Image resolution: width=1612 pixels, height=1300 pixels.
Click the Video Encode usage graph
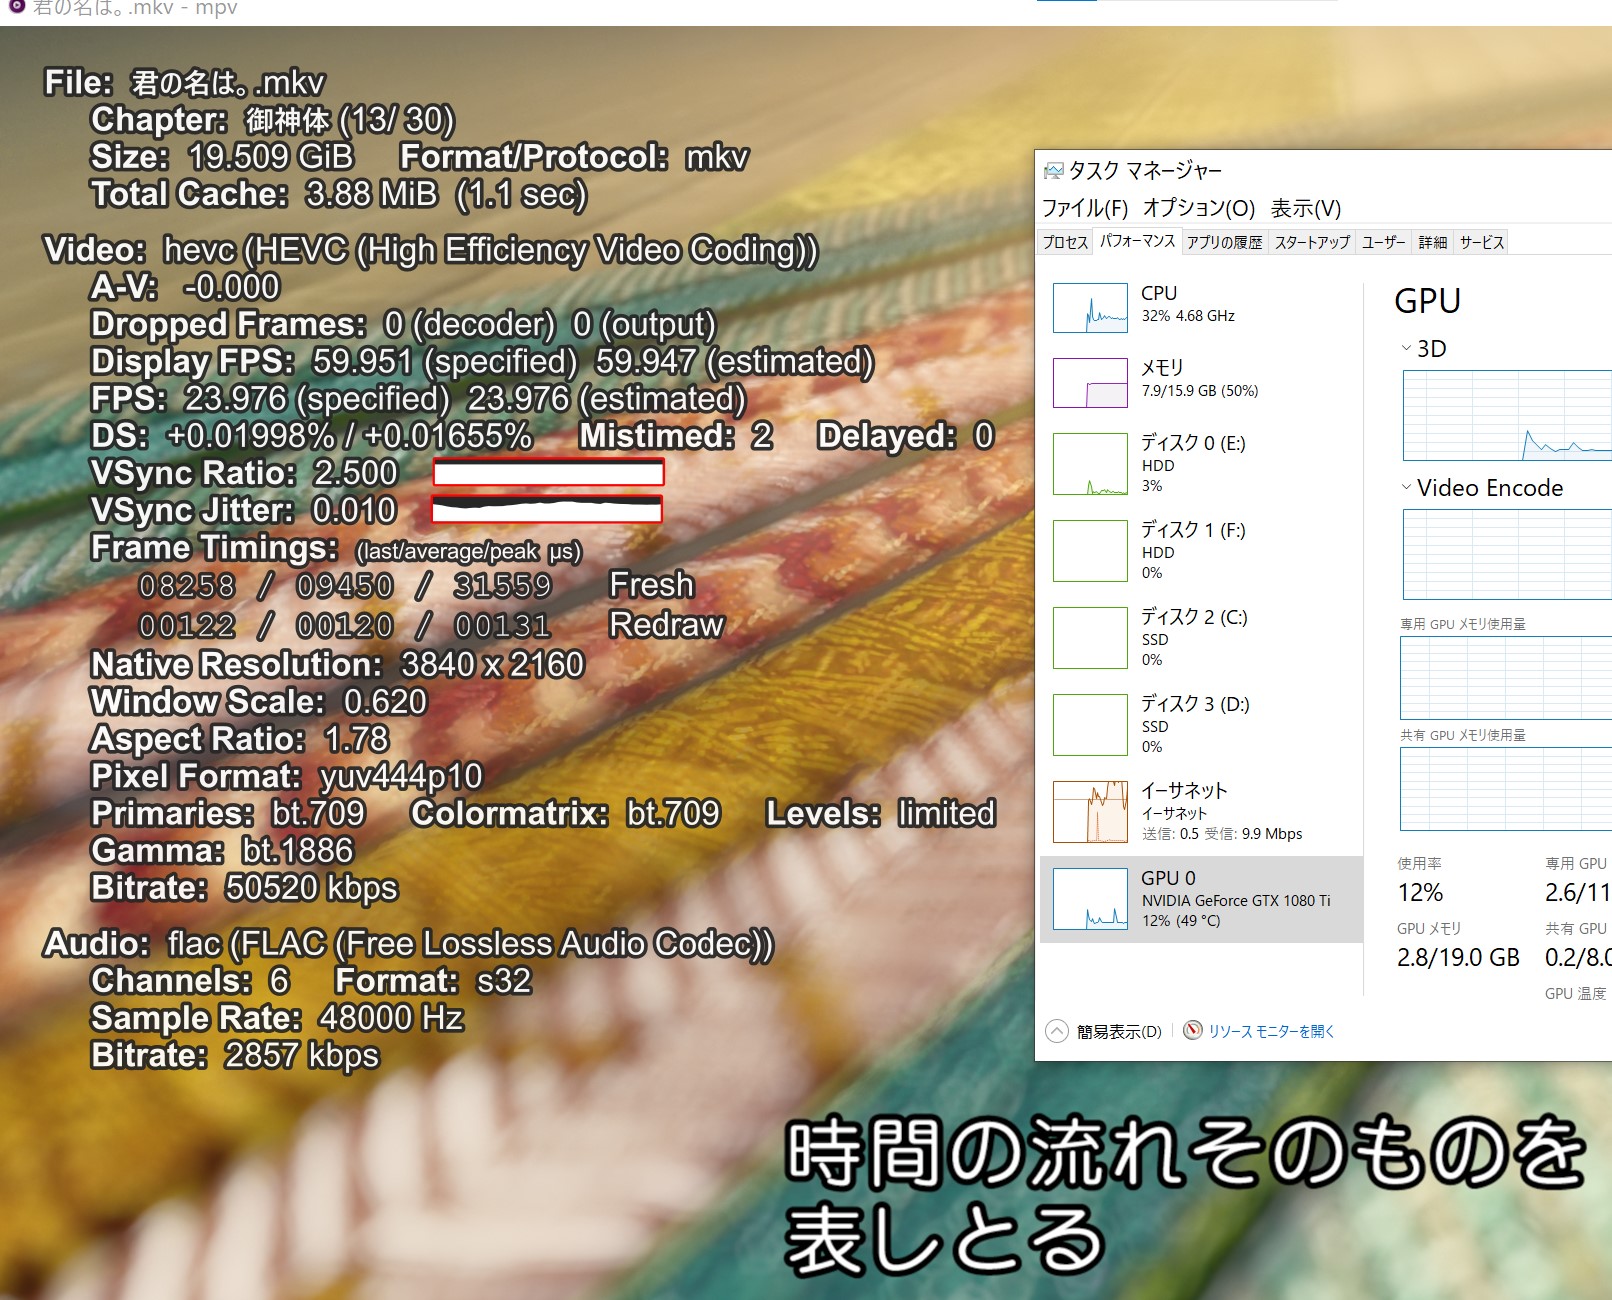(1507, 554)
